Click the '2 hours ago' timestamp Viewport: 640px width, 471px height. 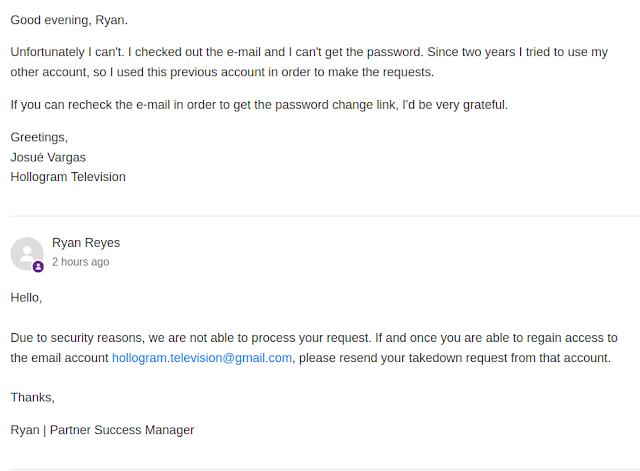(x=81, y=262)
